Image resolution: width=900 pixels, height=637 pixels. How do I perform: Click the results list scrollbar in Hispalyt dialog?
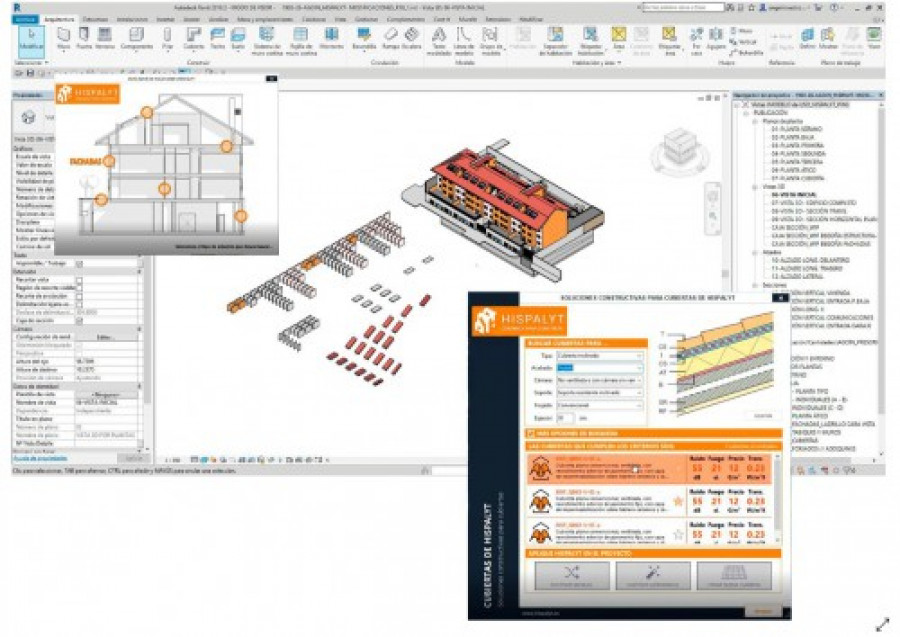tap(778, 499)
